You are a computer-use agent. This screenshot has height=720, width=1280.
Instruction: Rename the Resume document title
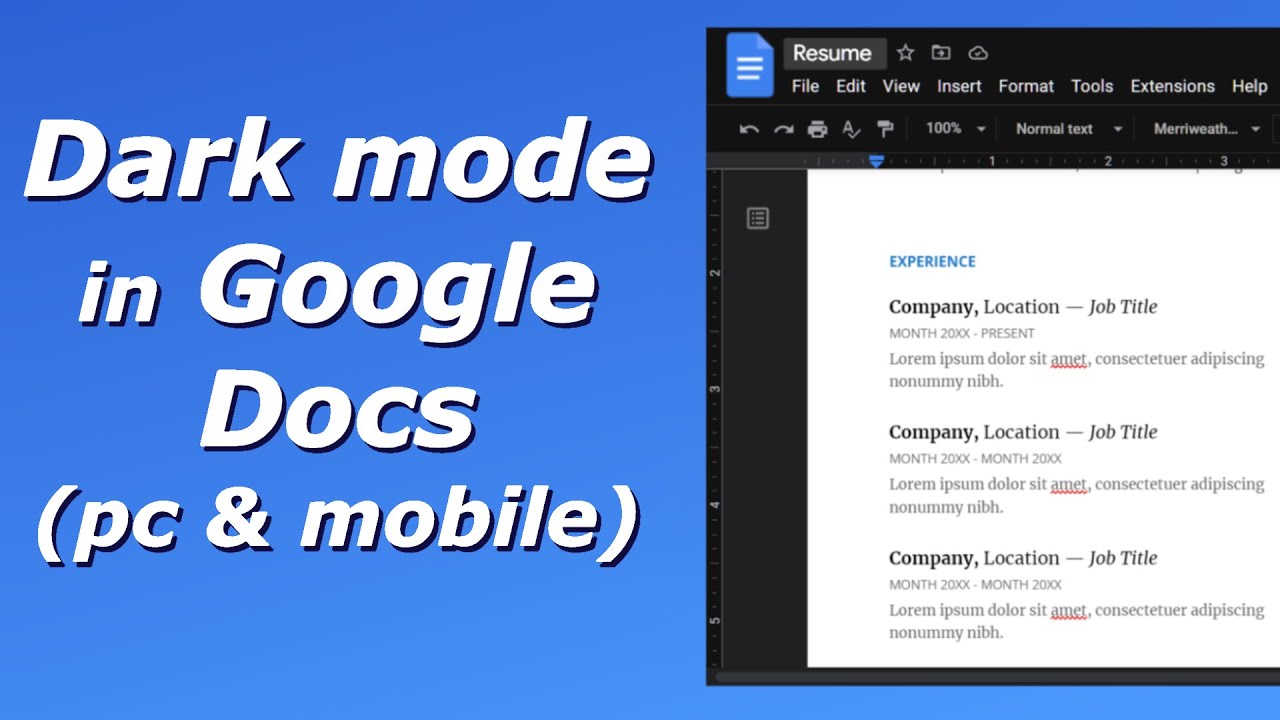click(833, 53)
